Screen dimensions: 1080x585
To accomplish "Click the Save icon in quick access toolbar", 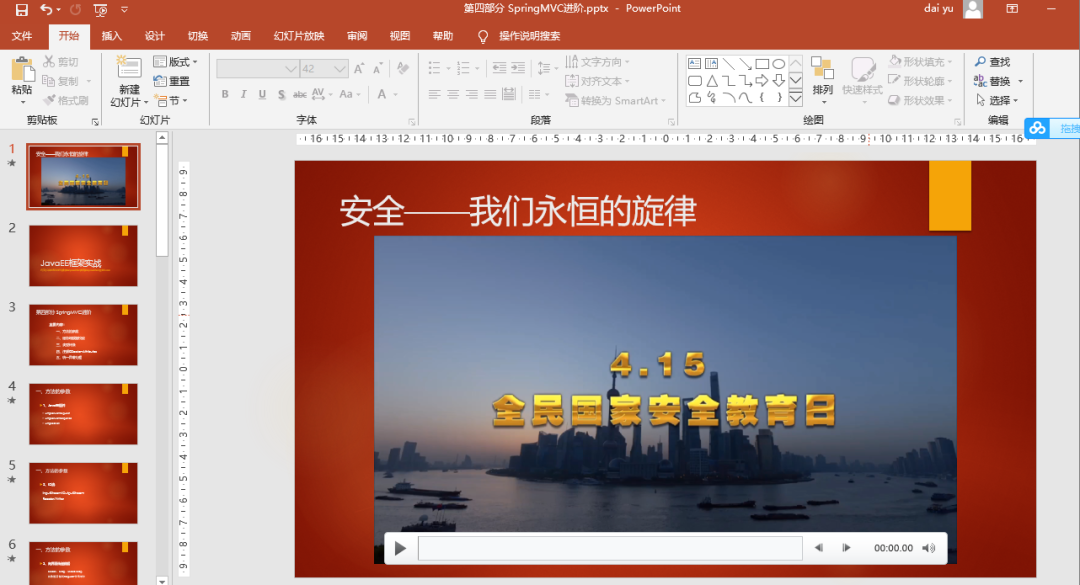I will pos(22,9).
